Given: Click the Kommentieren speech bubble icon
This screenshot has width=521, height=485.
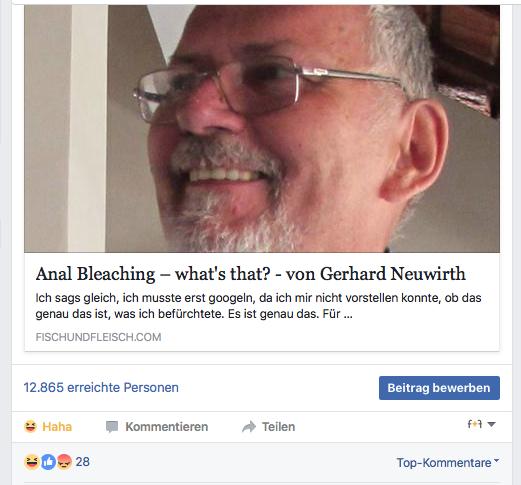Looking at the screenshot, I should click(x=112, y=427).
